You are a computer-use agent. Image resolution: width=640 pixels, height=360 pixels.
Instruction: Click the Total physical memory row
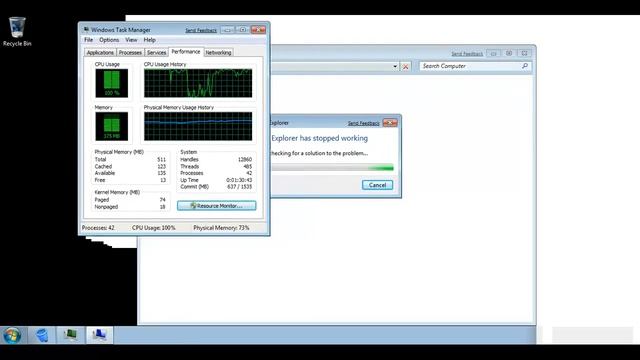coord(130,160)
